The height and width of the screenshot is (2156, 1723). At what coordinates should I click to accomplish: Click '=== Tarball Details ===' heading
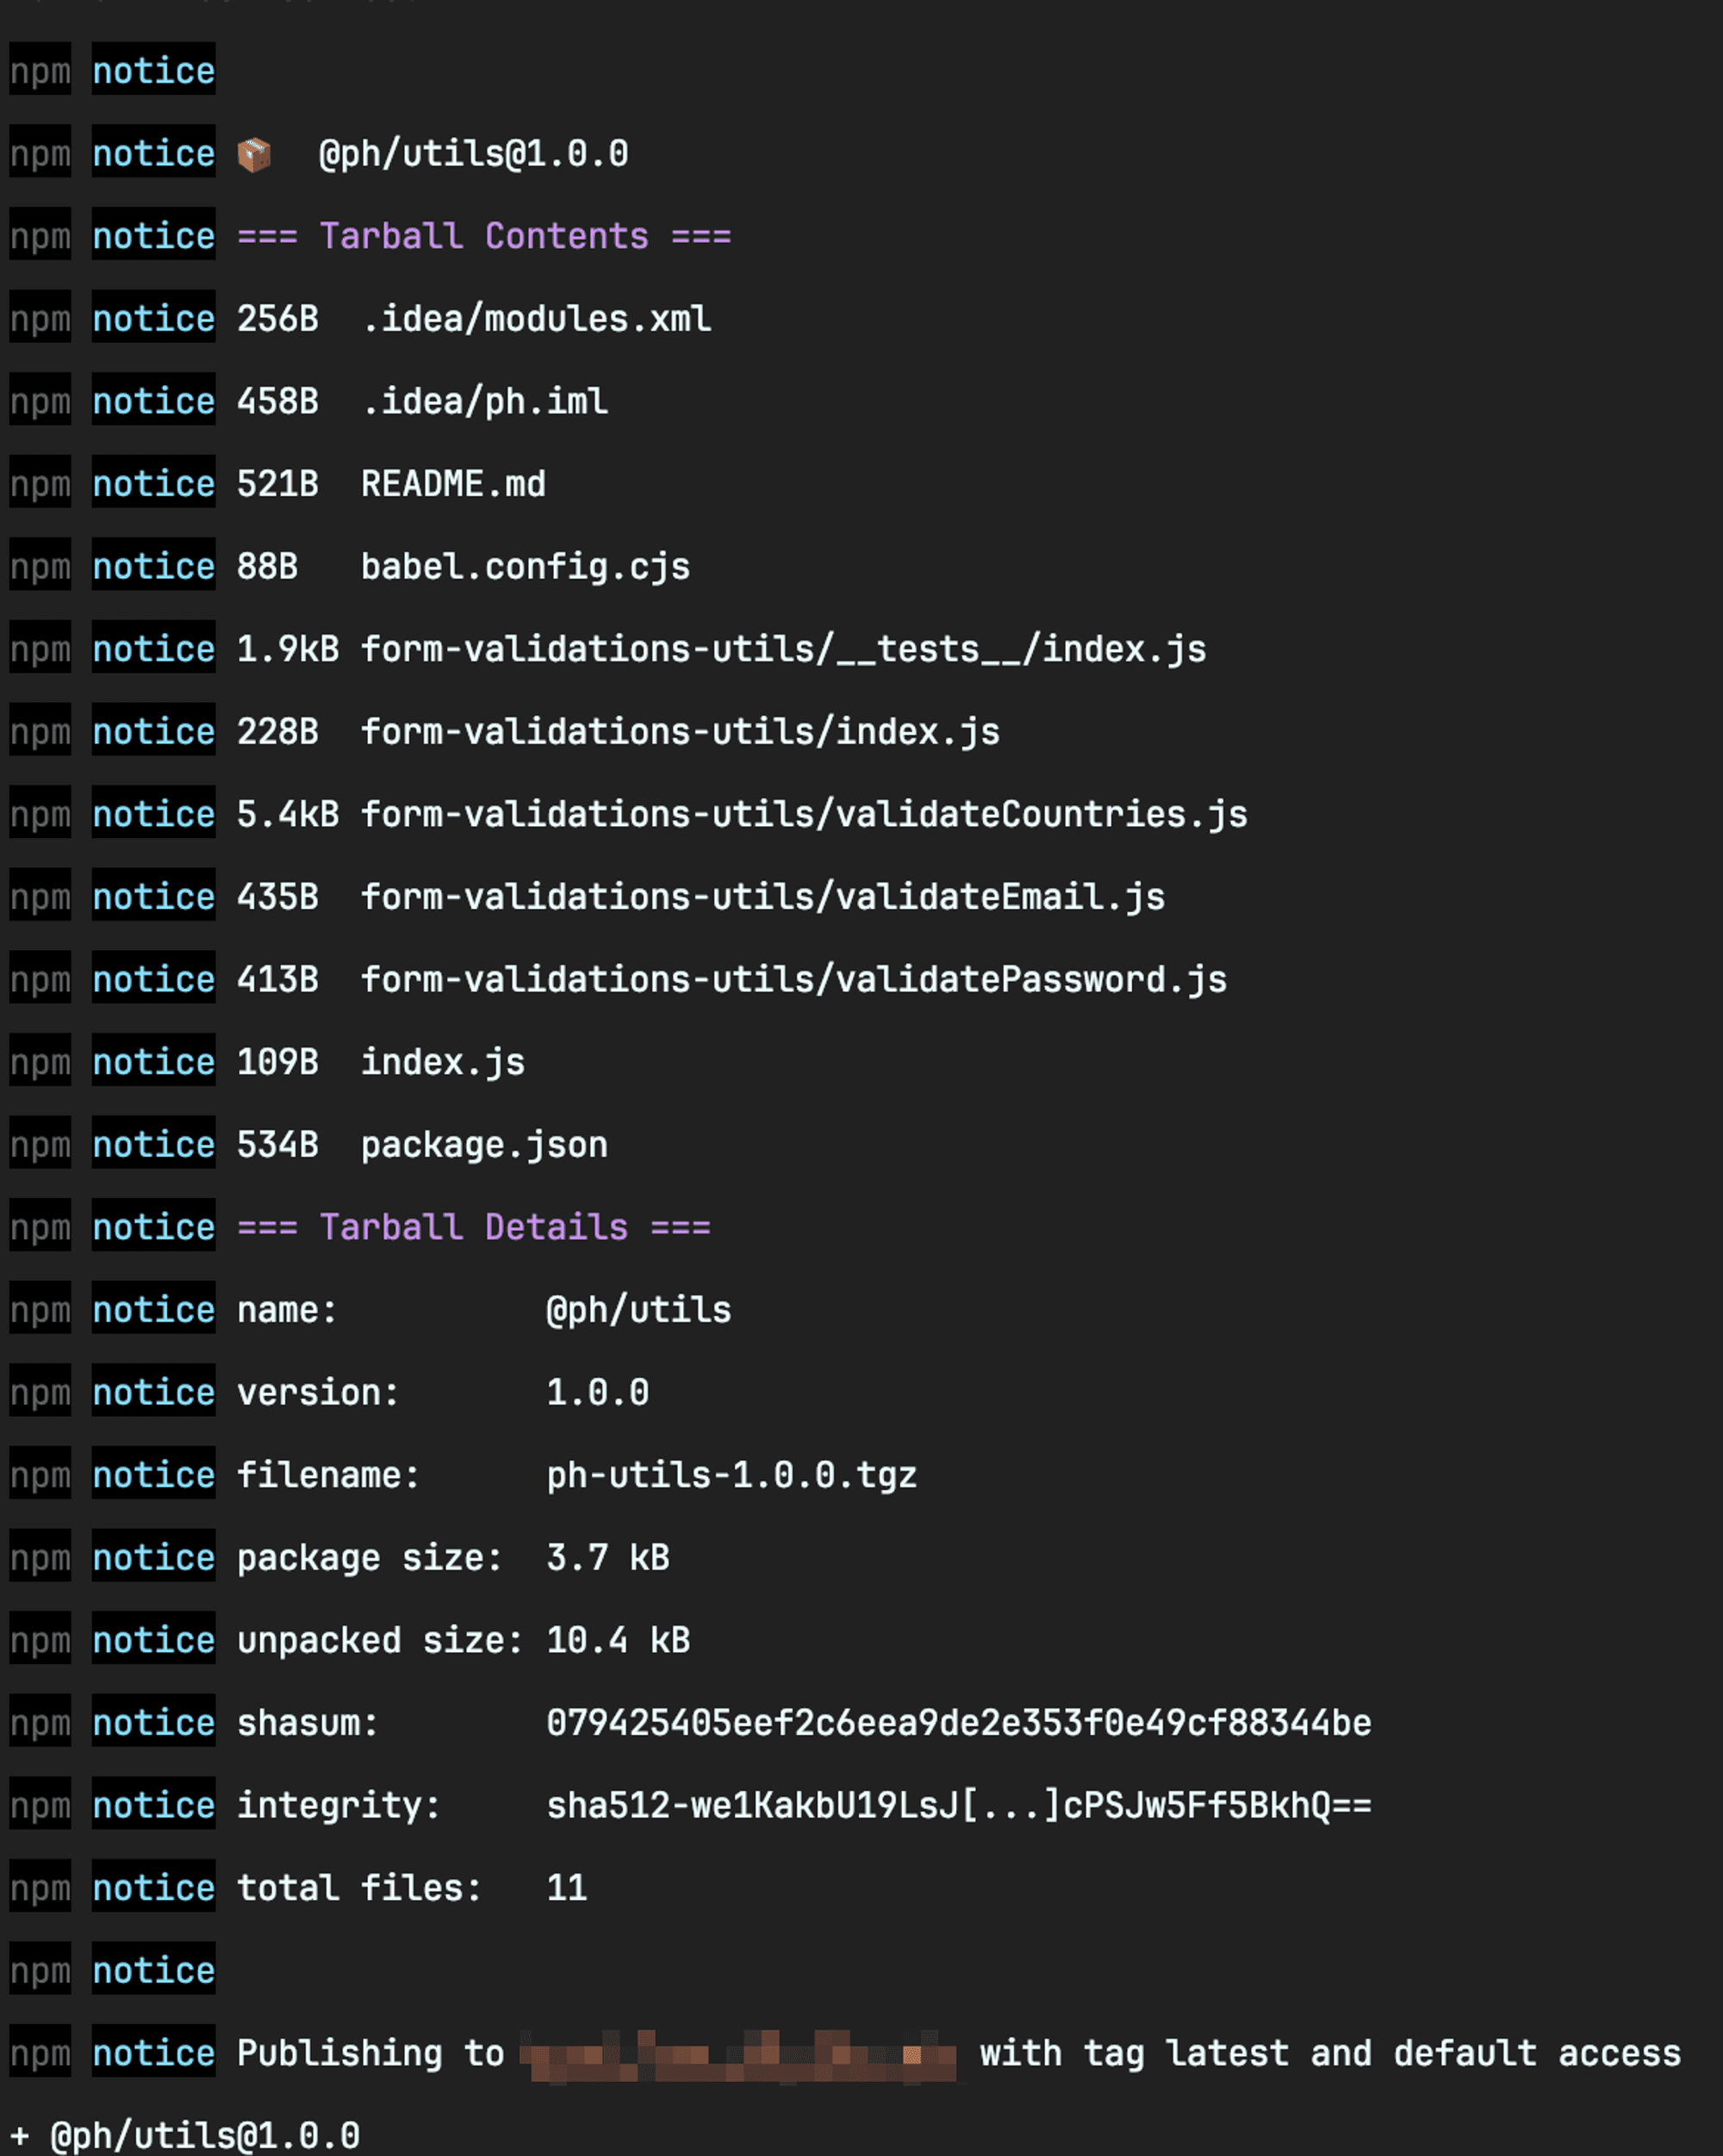pos(474,1227)
